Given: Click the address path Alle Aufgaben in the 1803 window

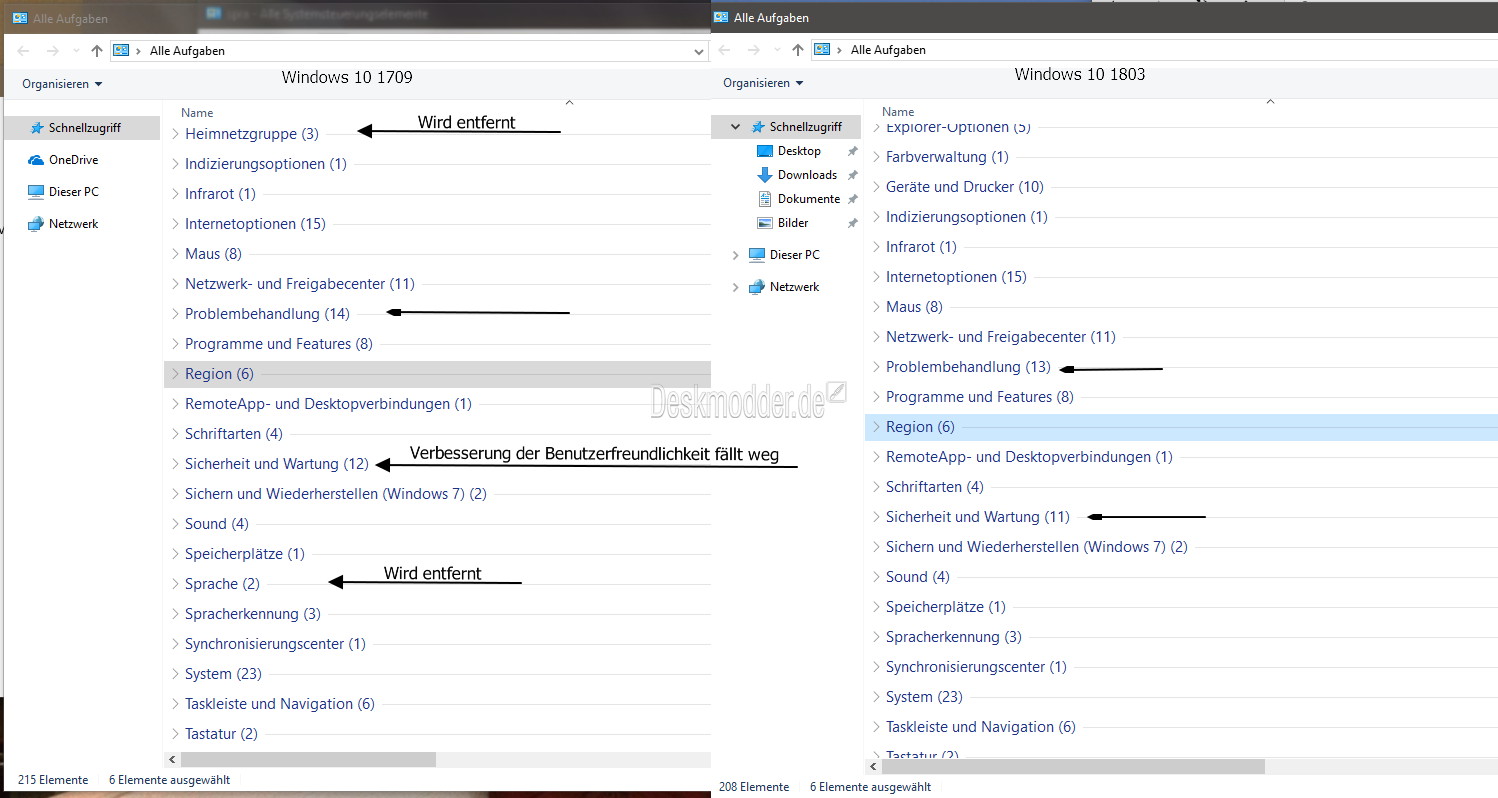Looking at the screenshot, I should click(888, 49).
